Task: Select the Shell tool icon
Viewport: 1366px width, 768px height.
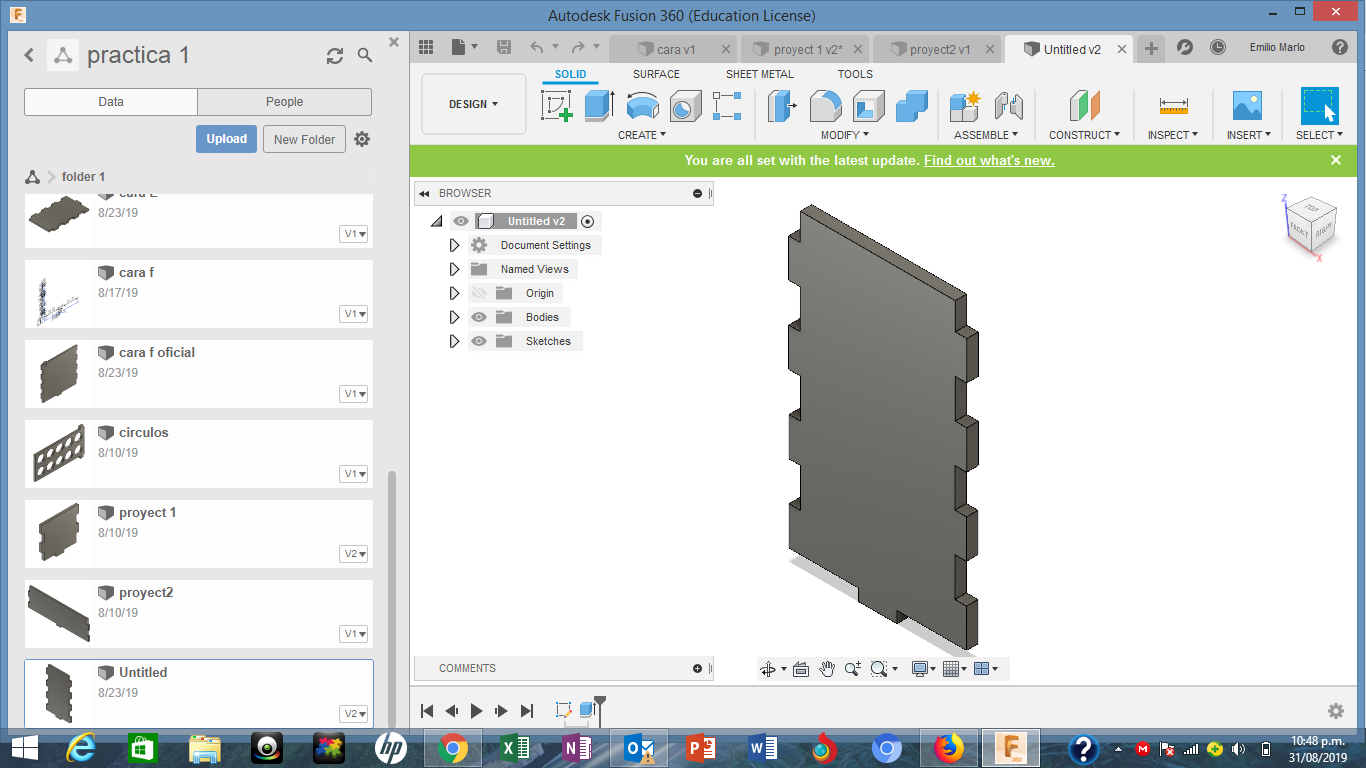Action: coord(868,106)
